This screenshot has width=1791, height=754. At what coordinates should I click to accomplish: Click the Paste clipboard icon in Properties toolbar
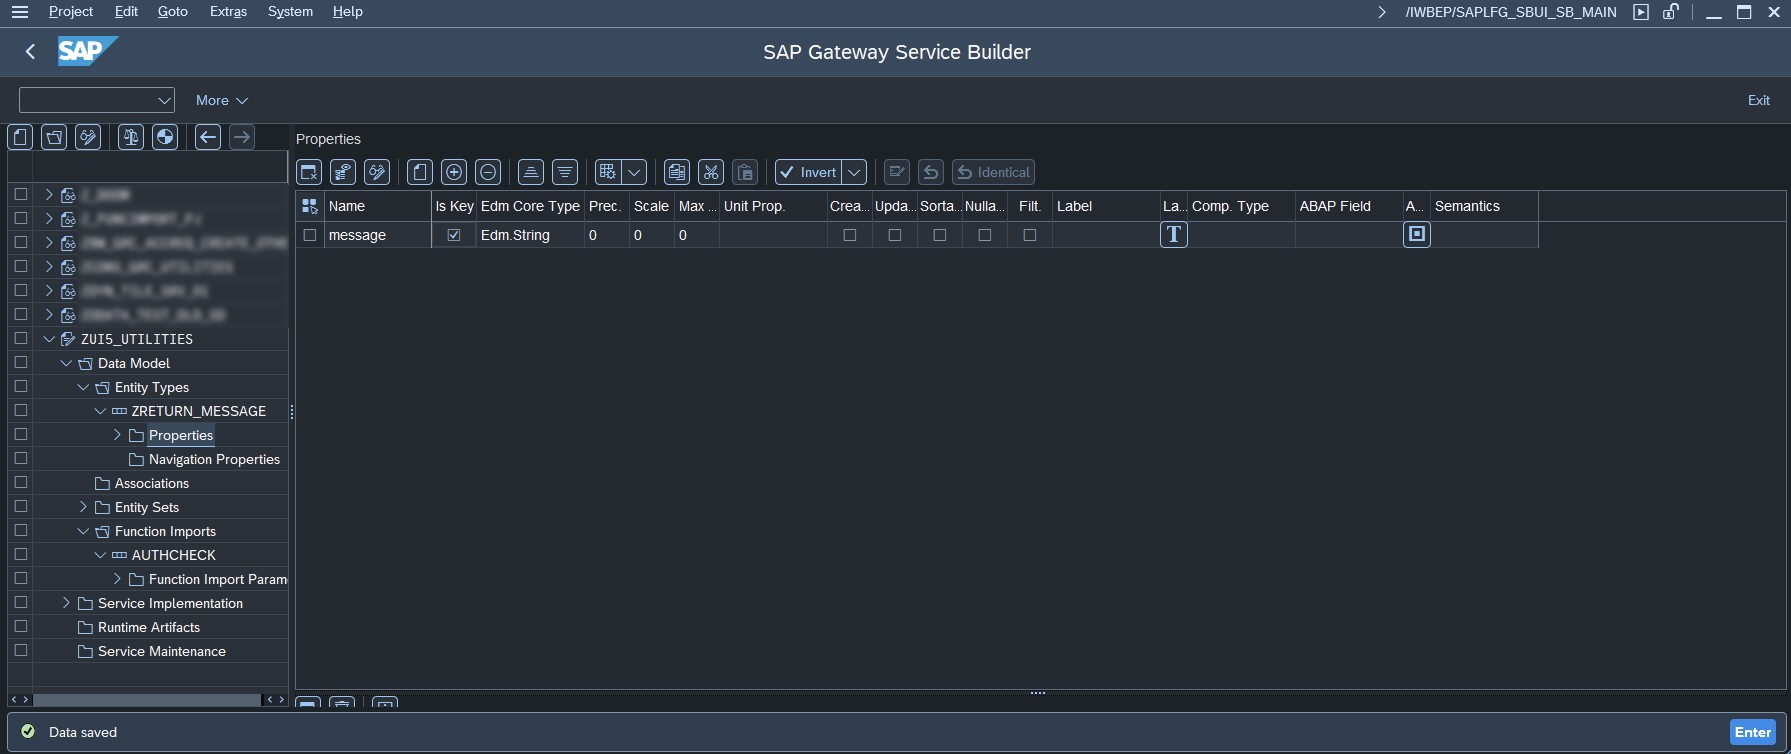tap(745, 172)
